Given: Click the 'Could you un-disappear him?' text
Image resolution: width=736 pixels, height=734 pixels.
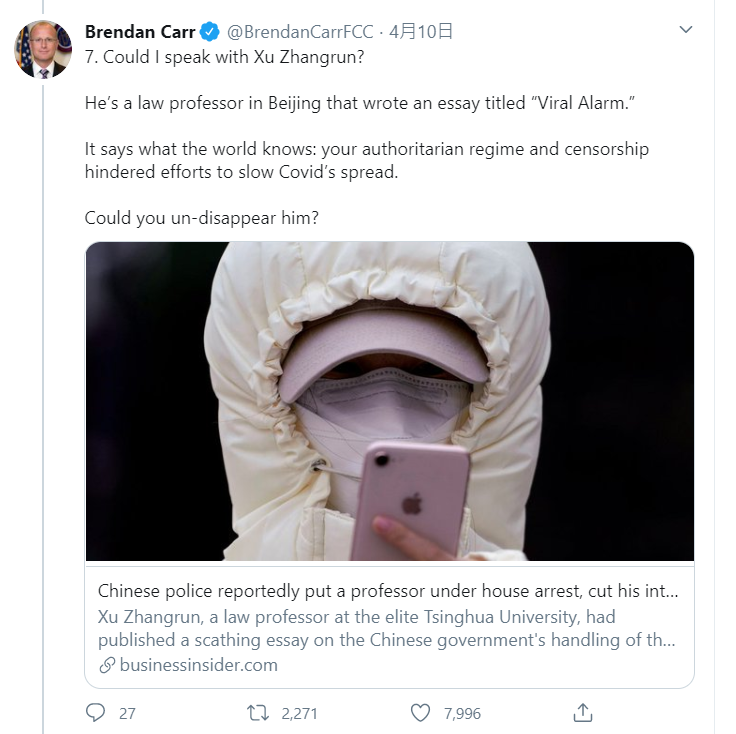Looking at the screenshot, I should click(202, 217).
